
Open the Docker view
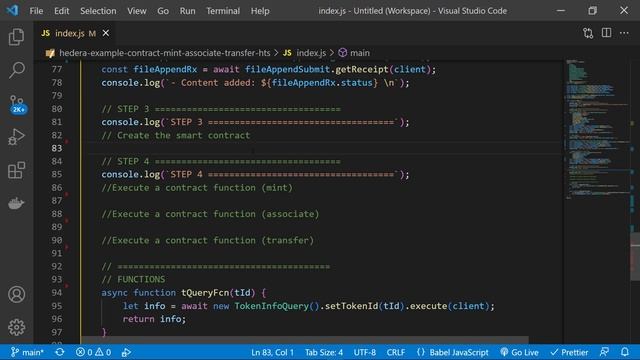coord(16,203)
